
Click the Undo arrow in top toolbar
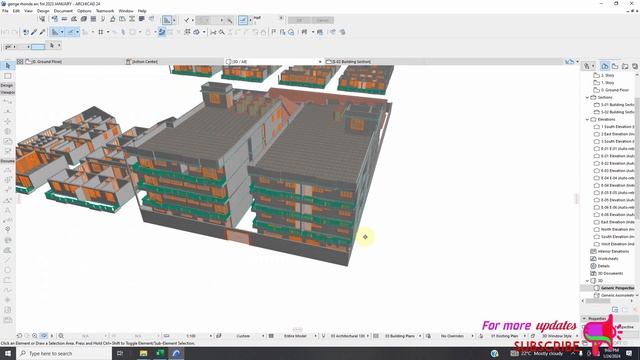5,32
